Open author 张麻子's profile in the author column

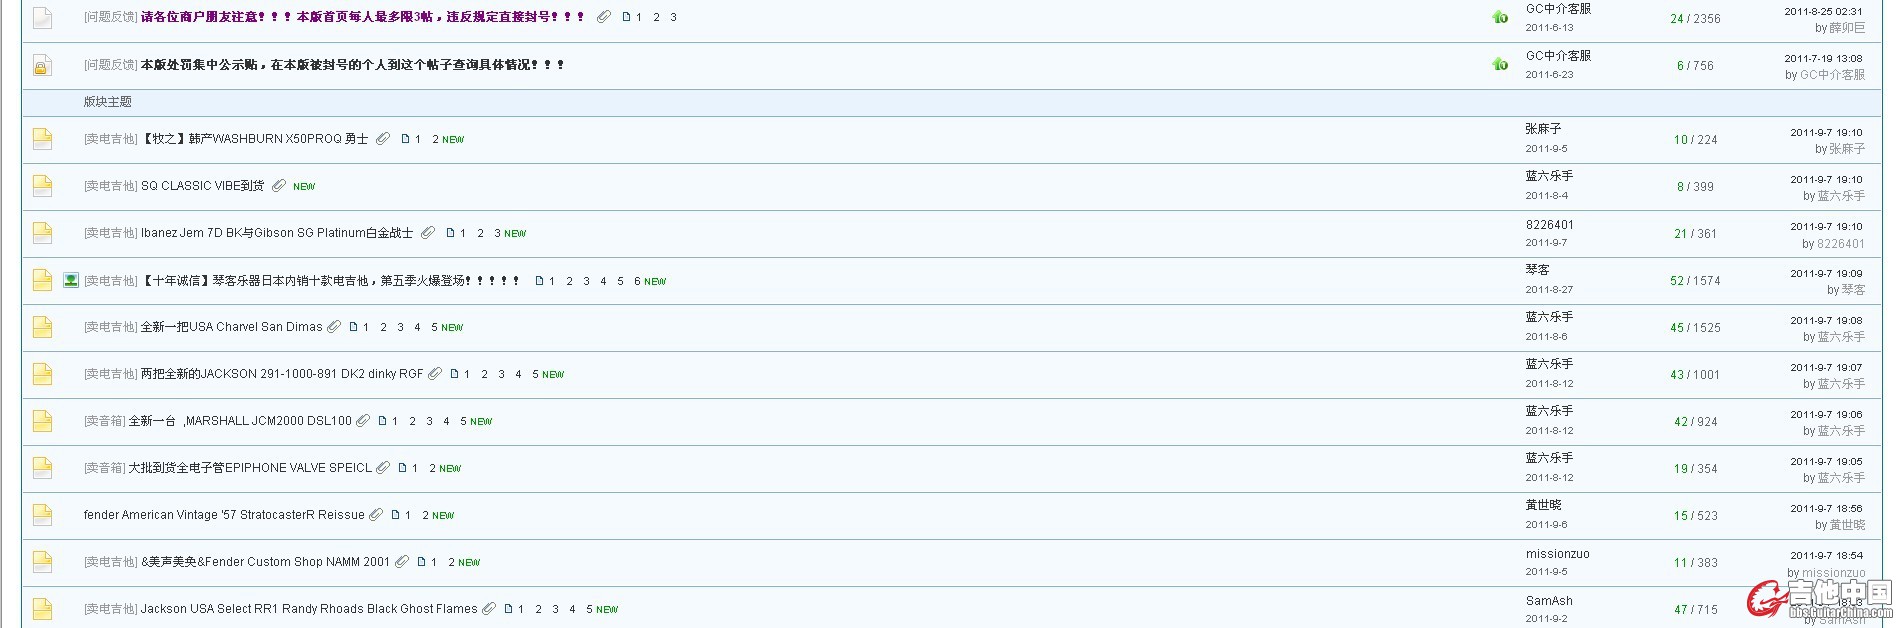coord(1543,129)
